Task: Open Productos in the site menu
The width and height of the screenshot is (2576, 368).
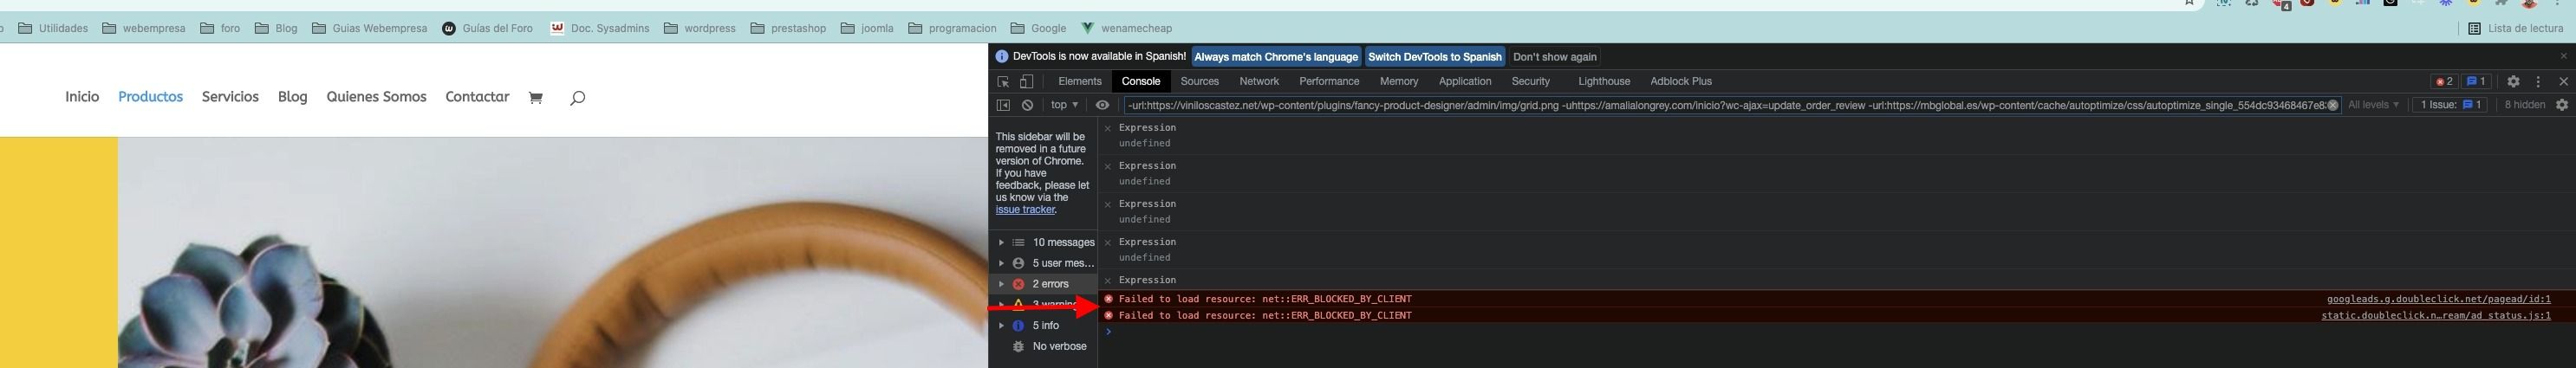Action: (151, 97)
